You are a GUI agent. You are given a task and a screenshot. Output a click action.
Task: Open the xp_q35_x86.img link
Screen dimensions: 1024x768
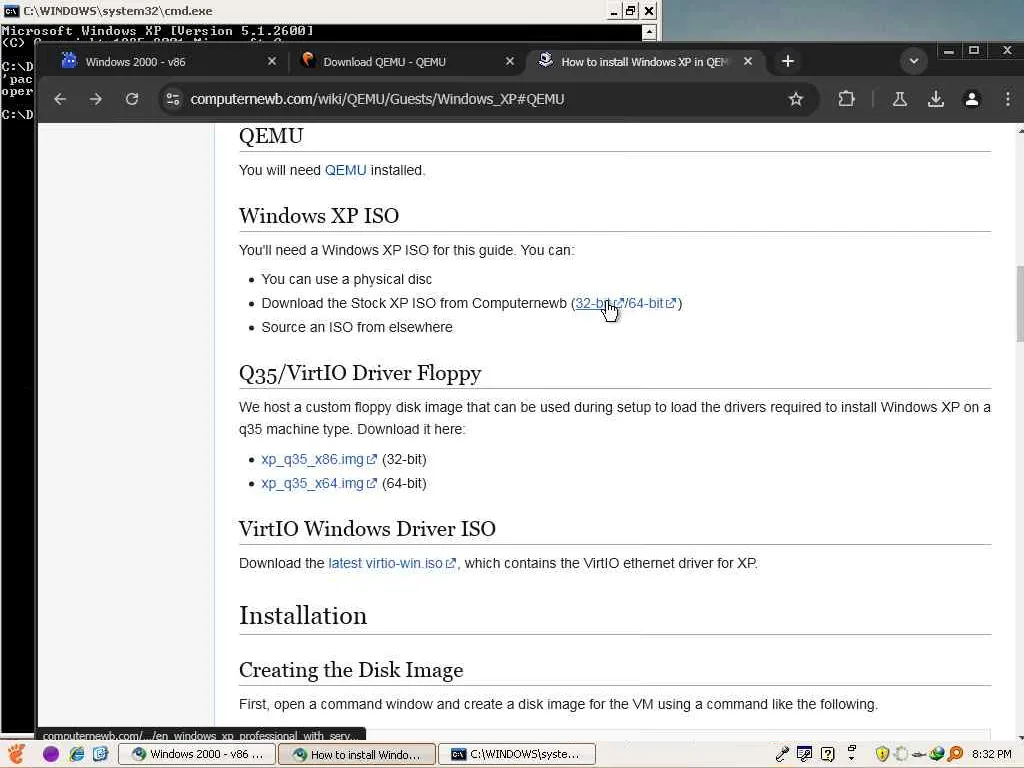(319, 460)
